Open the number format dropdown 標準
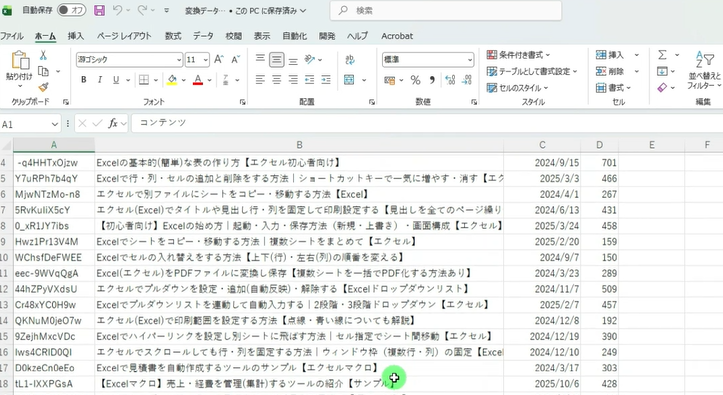The width and height of the screenshot is (723, 395). coord(469,60)
